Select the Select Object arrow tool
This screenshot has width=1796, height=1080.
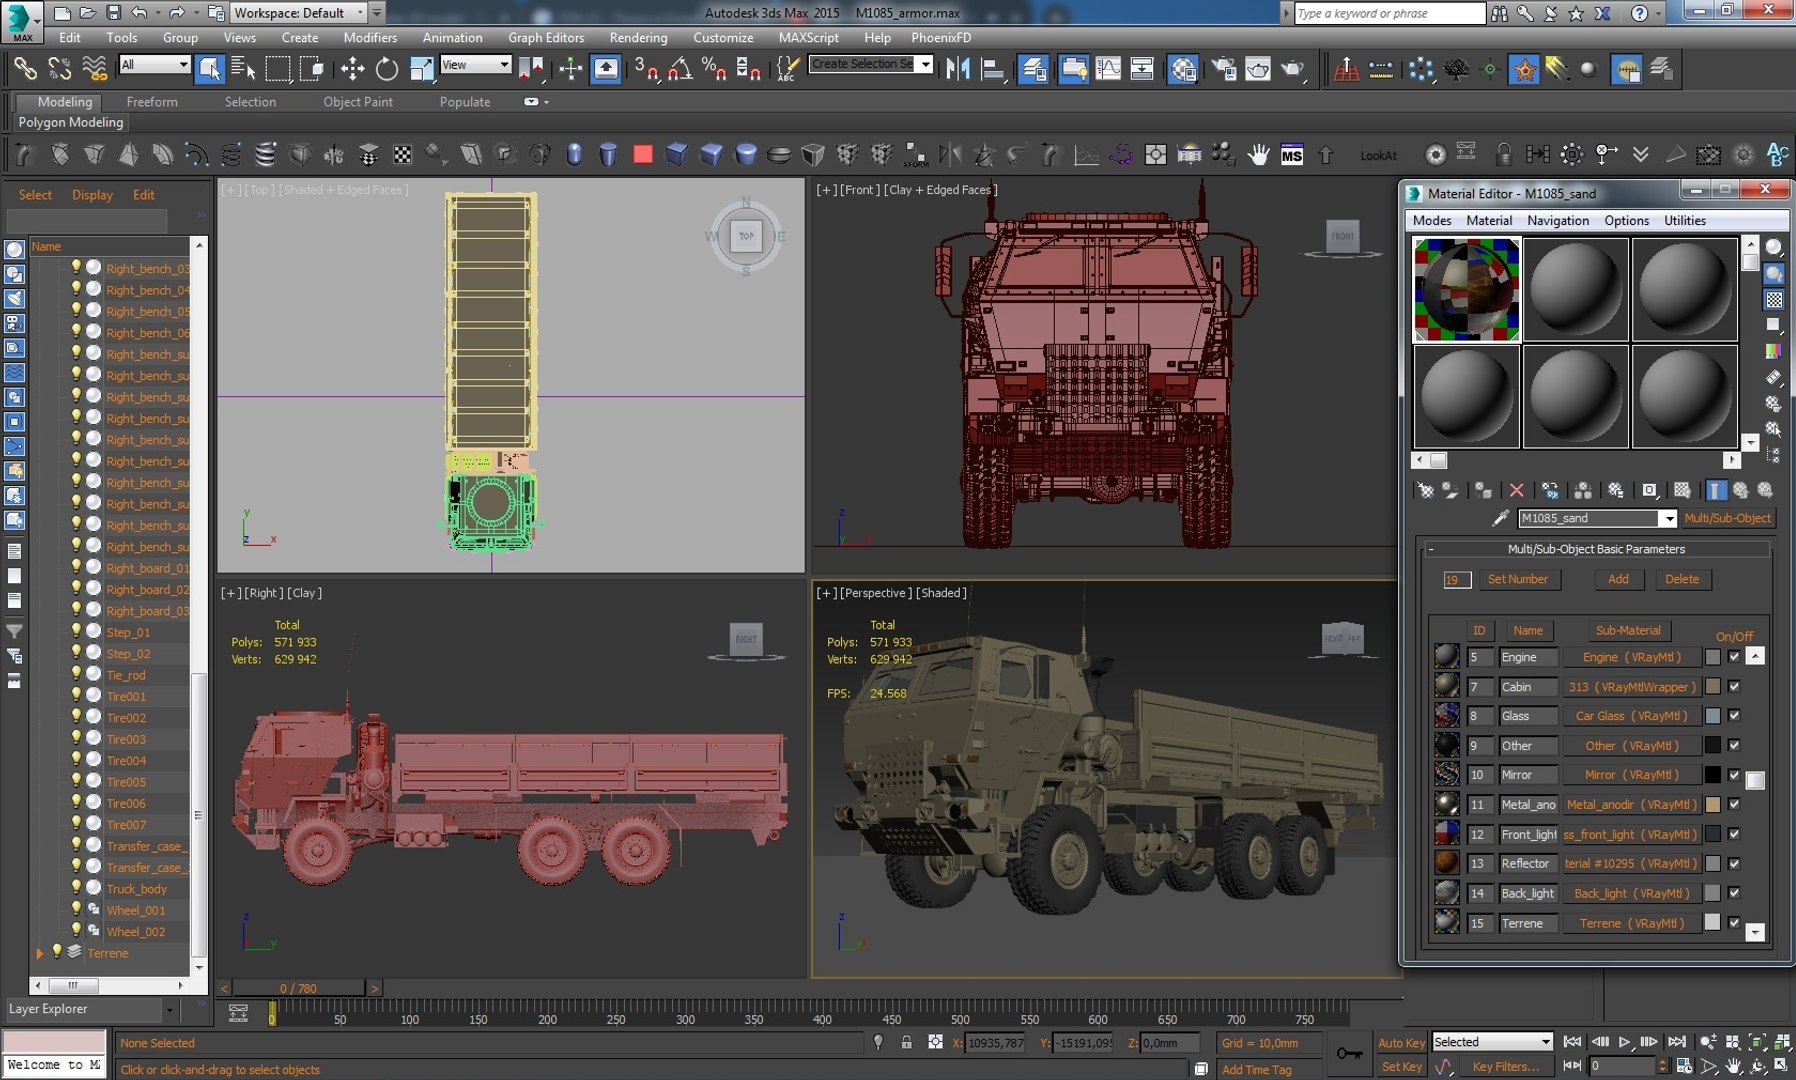click(209, 69)
